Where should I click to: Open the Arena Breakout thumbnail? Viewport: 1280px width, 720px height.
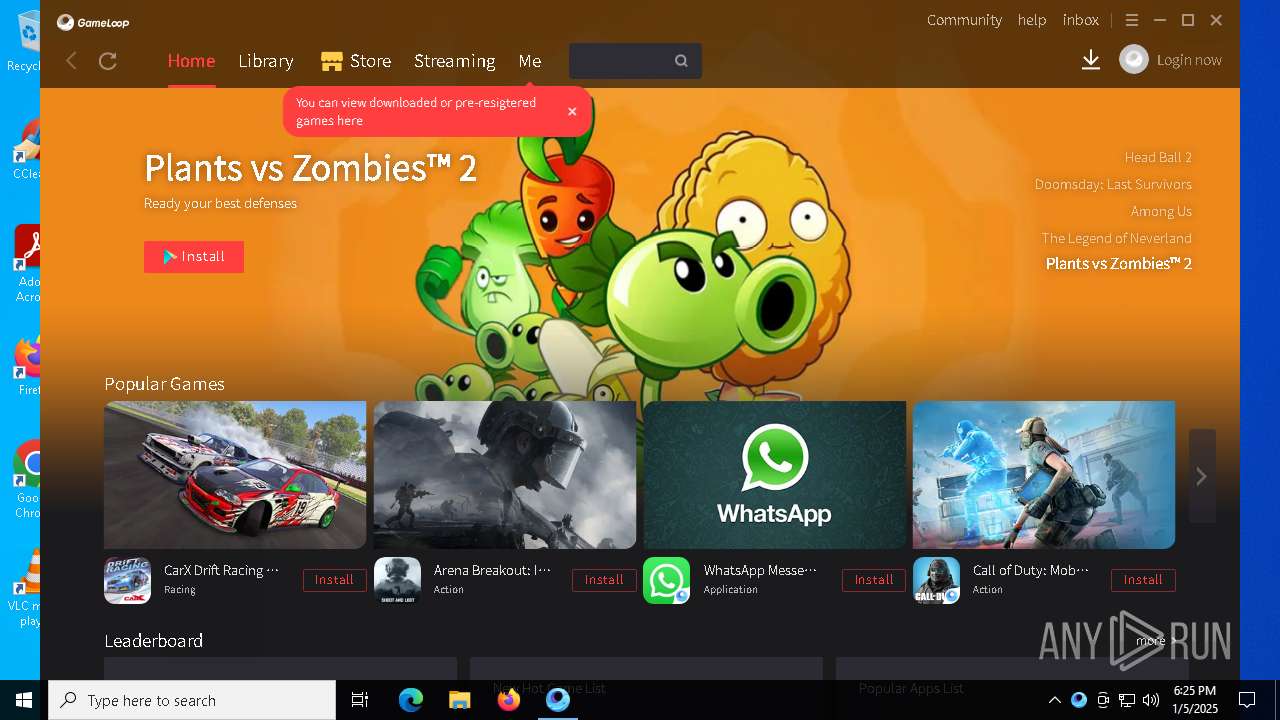505,475
